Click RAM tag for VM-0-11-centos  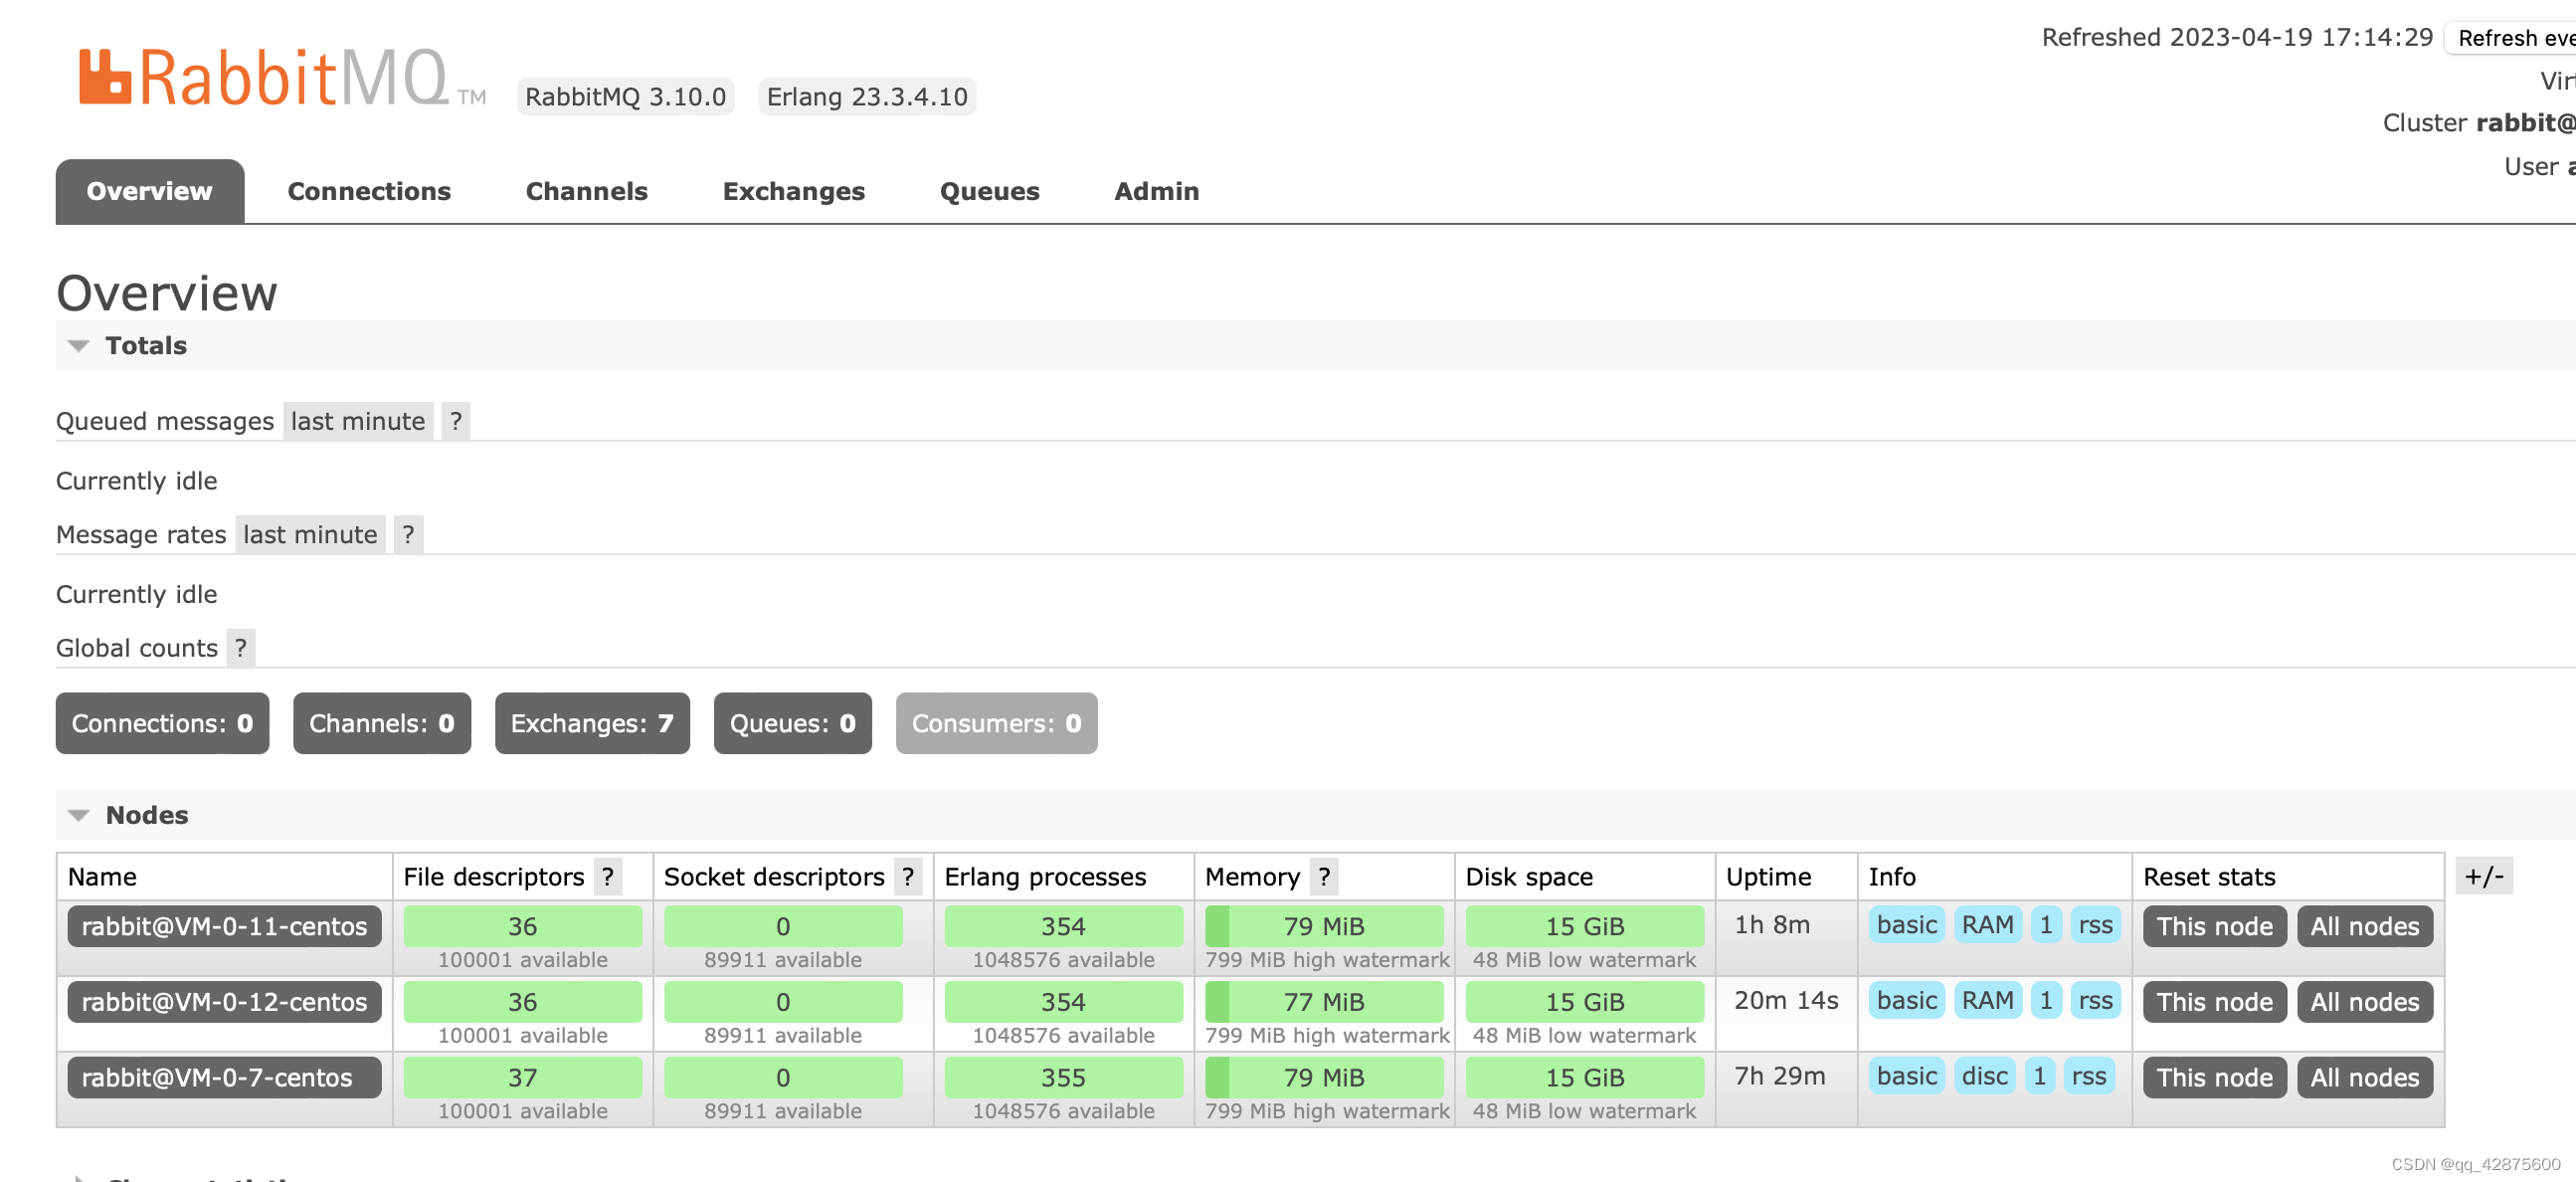coord(1988,925)
